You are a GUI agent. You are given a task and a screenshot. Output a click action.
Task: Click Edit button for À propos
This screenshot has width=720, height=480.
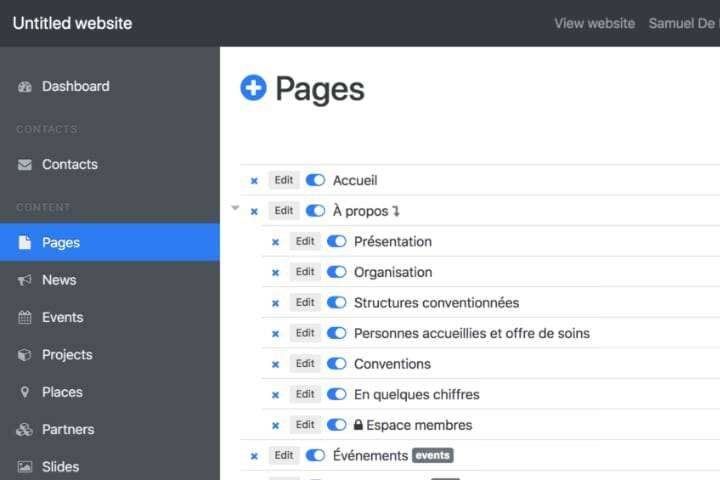pos(284,211)
